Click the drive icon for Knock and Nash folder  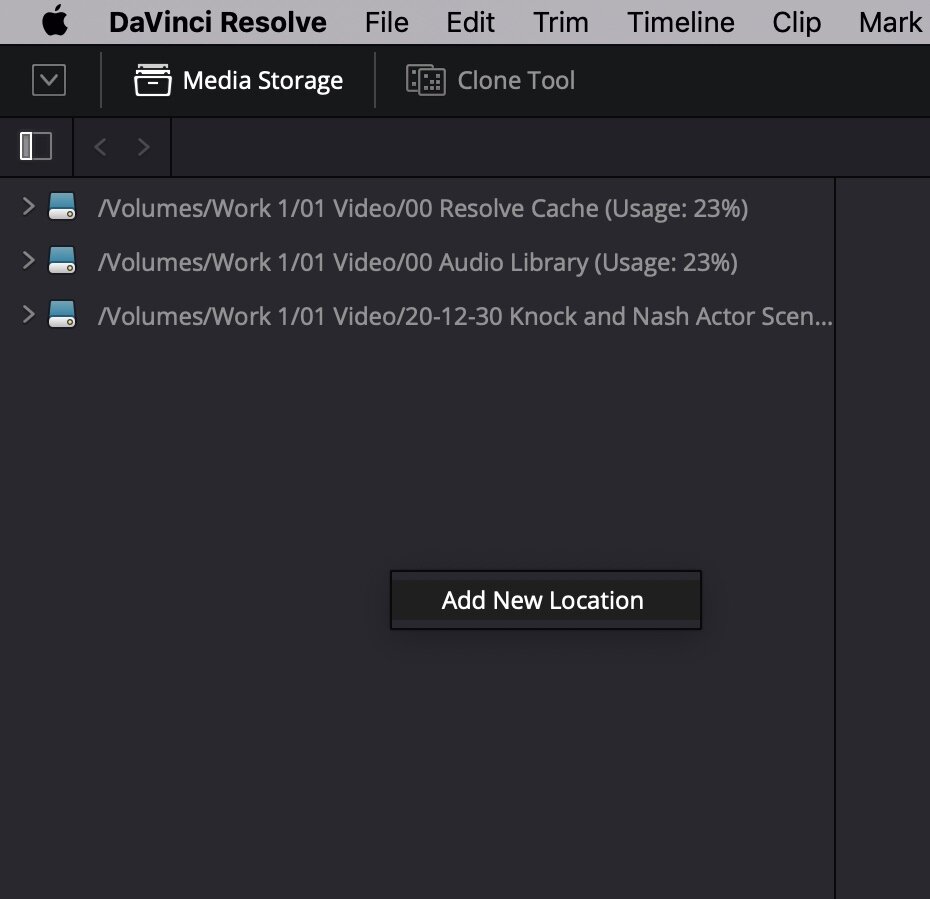62,314
